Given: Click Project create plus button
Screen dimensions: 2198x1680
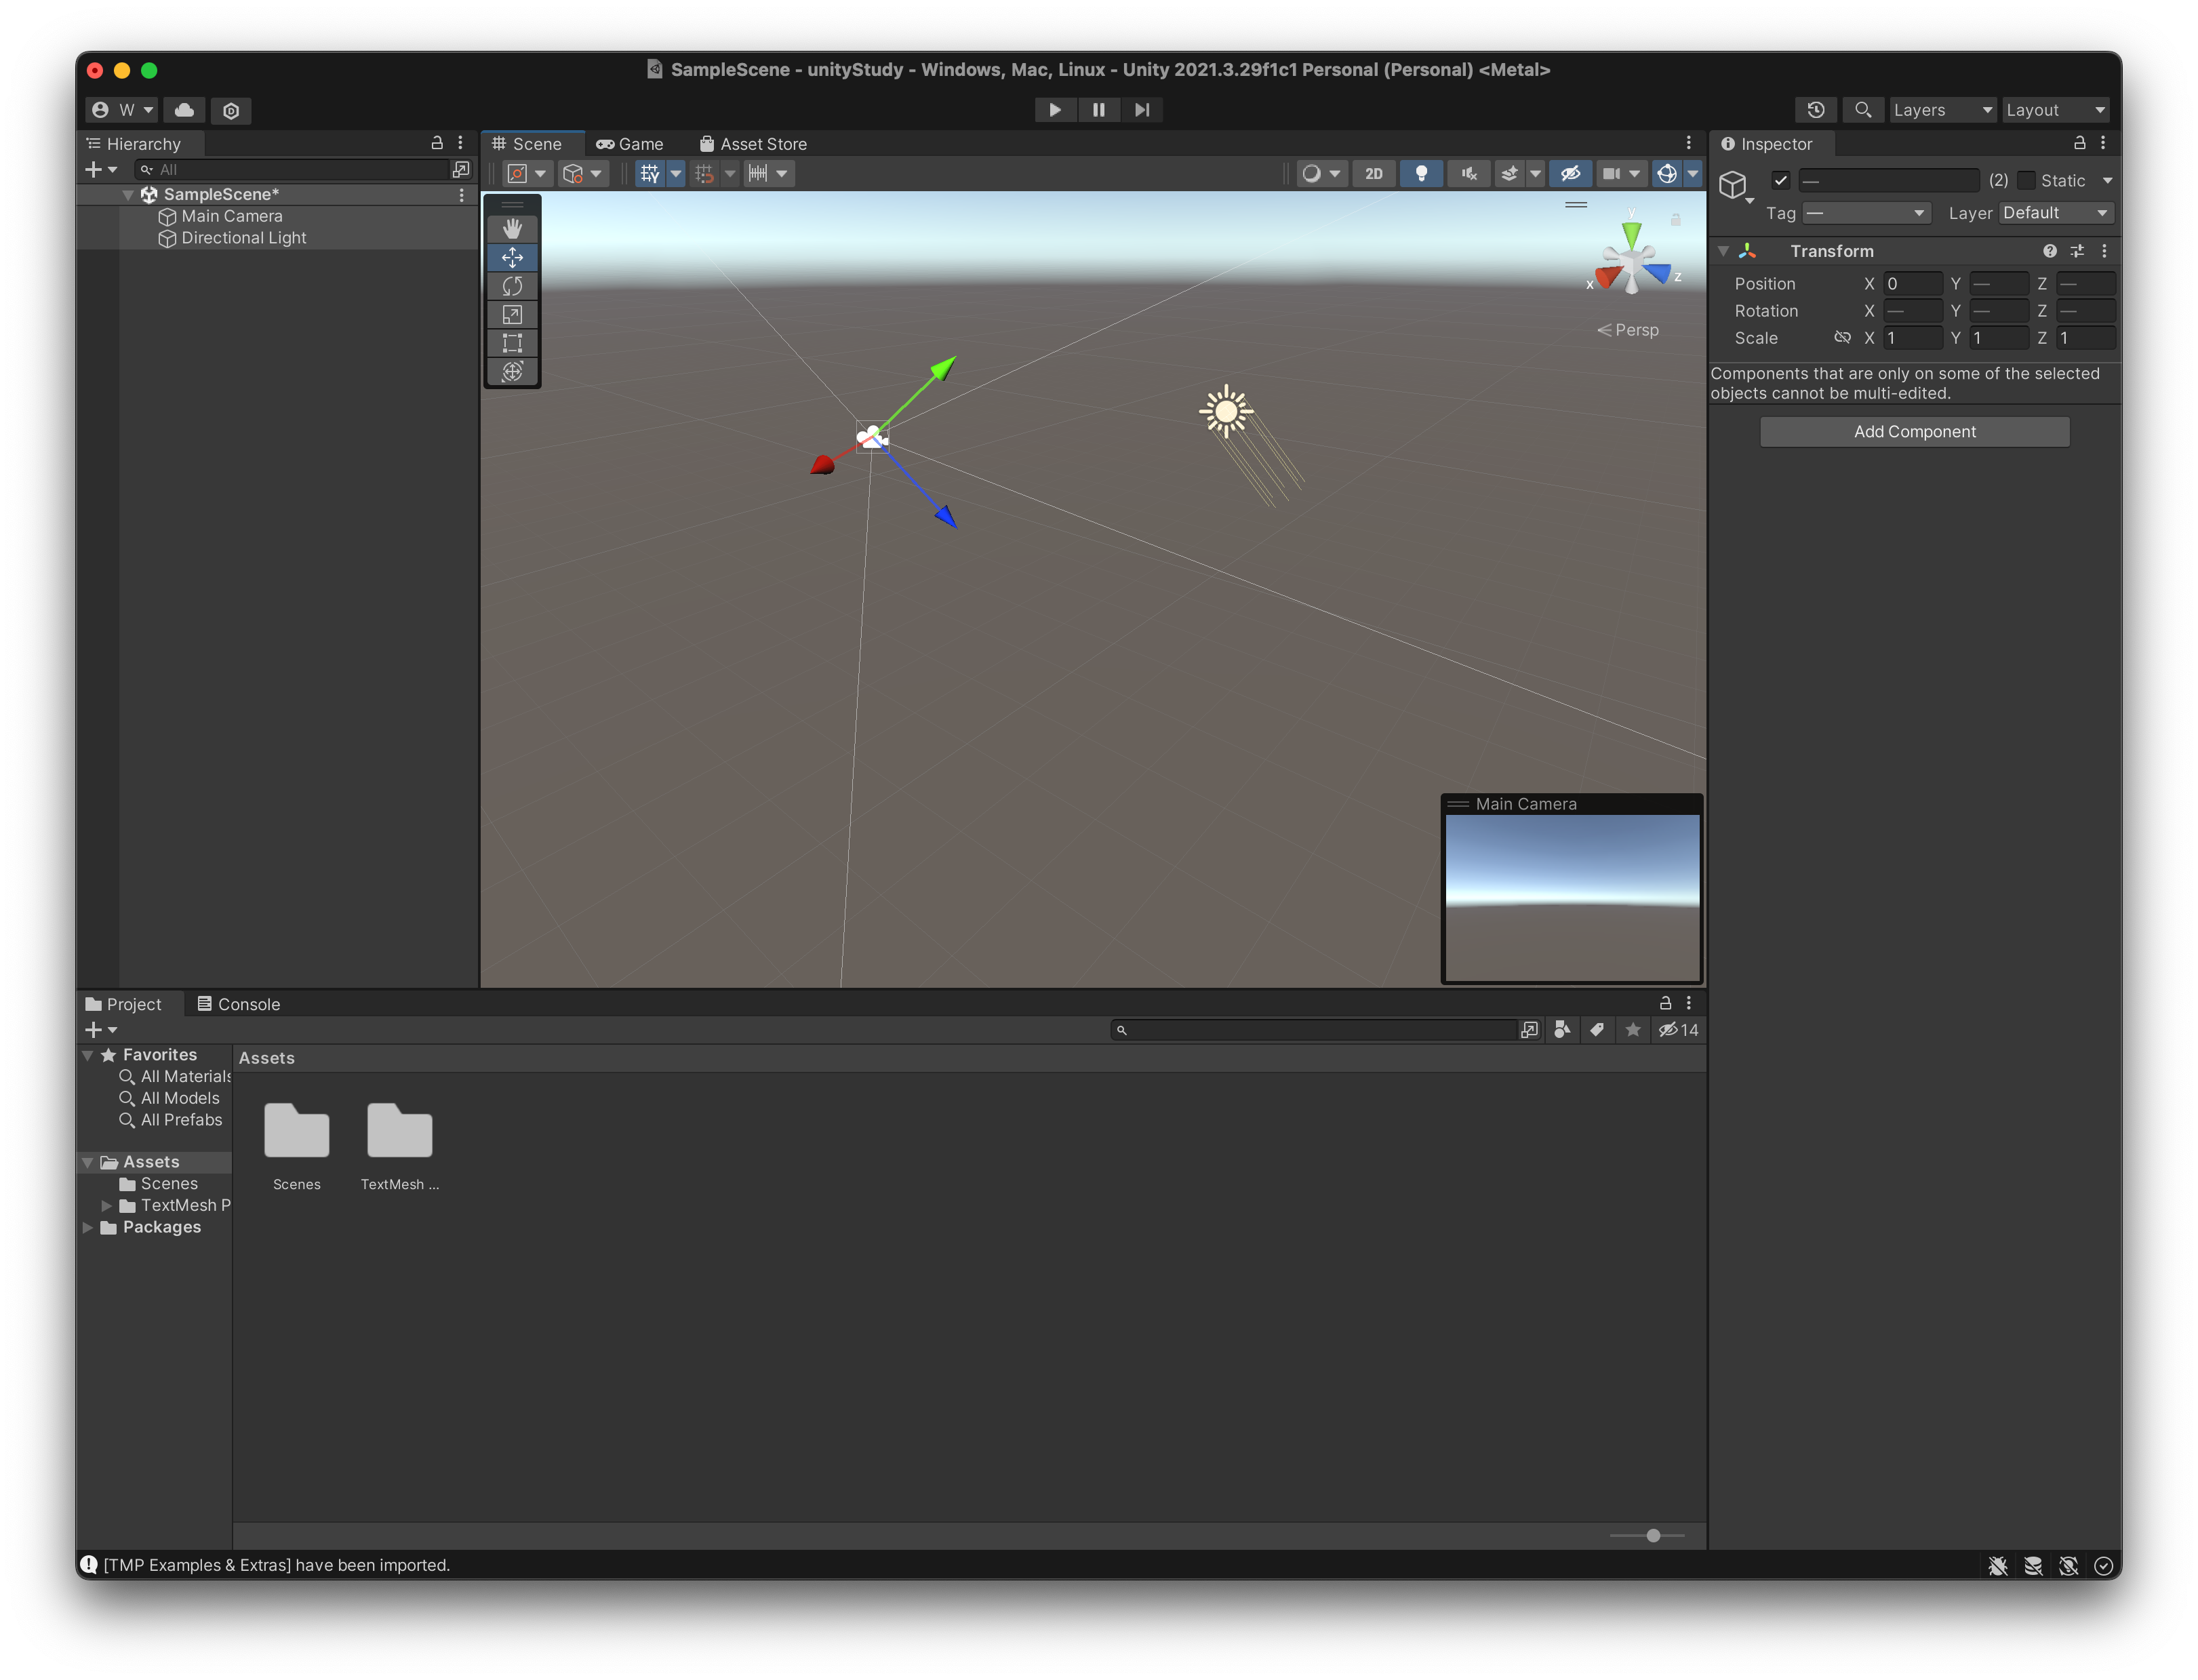Looking at the screenshot, I should tap(101, 1030).
